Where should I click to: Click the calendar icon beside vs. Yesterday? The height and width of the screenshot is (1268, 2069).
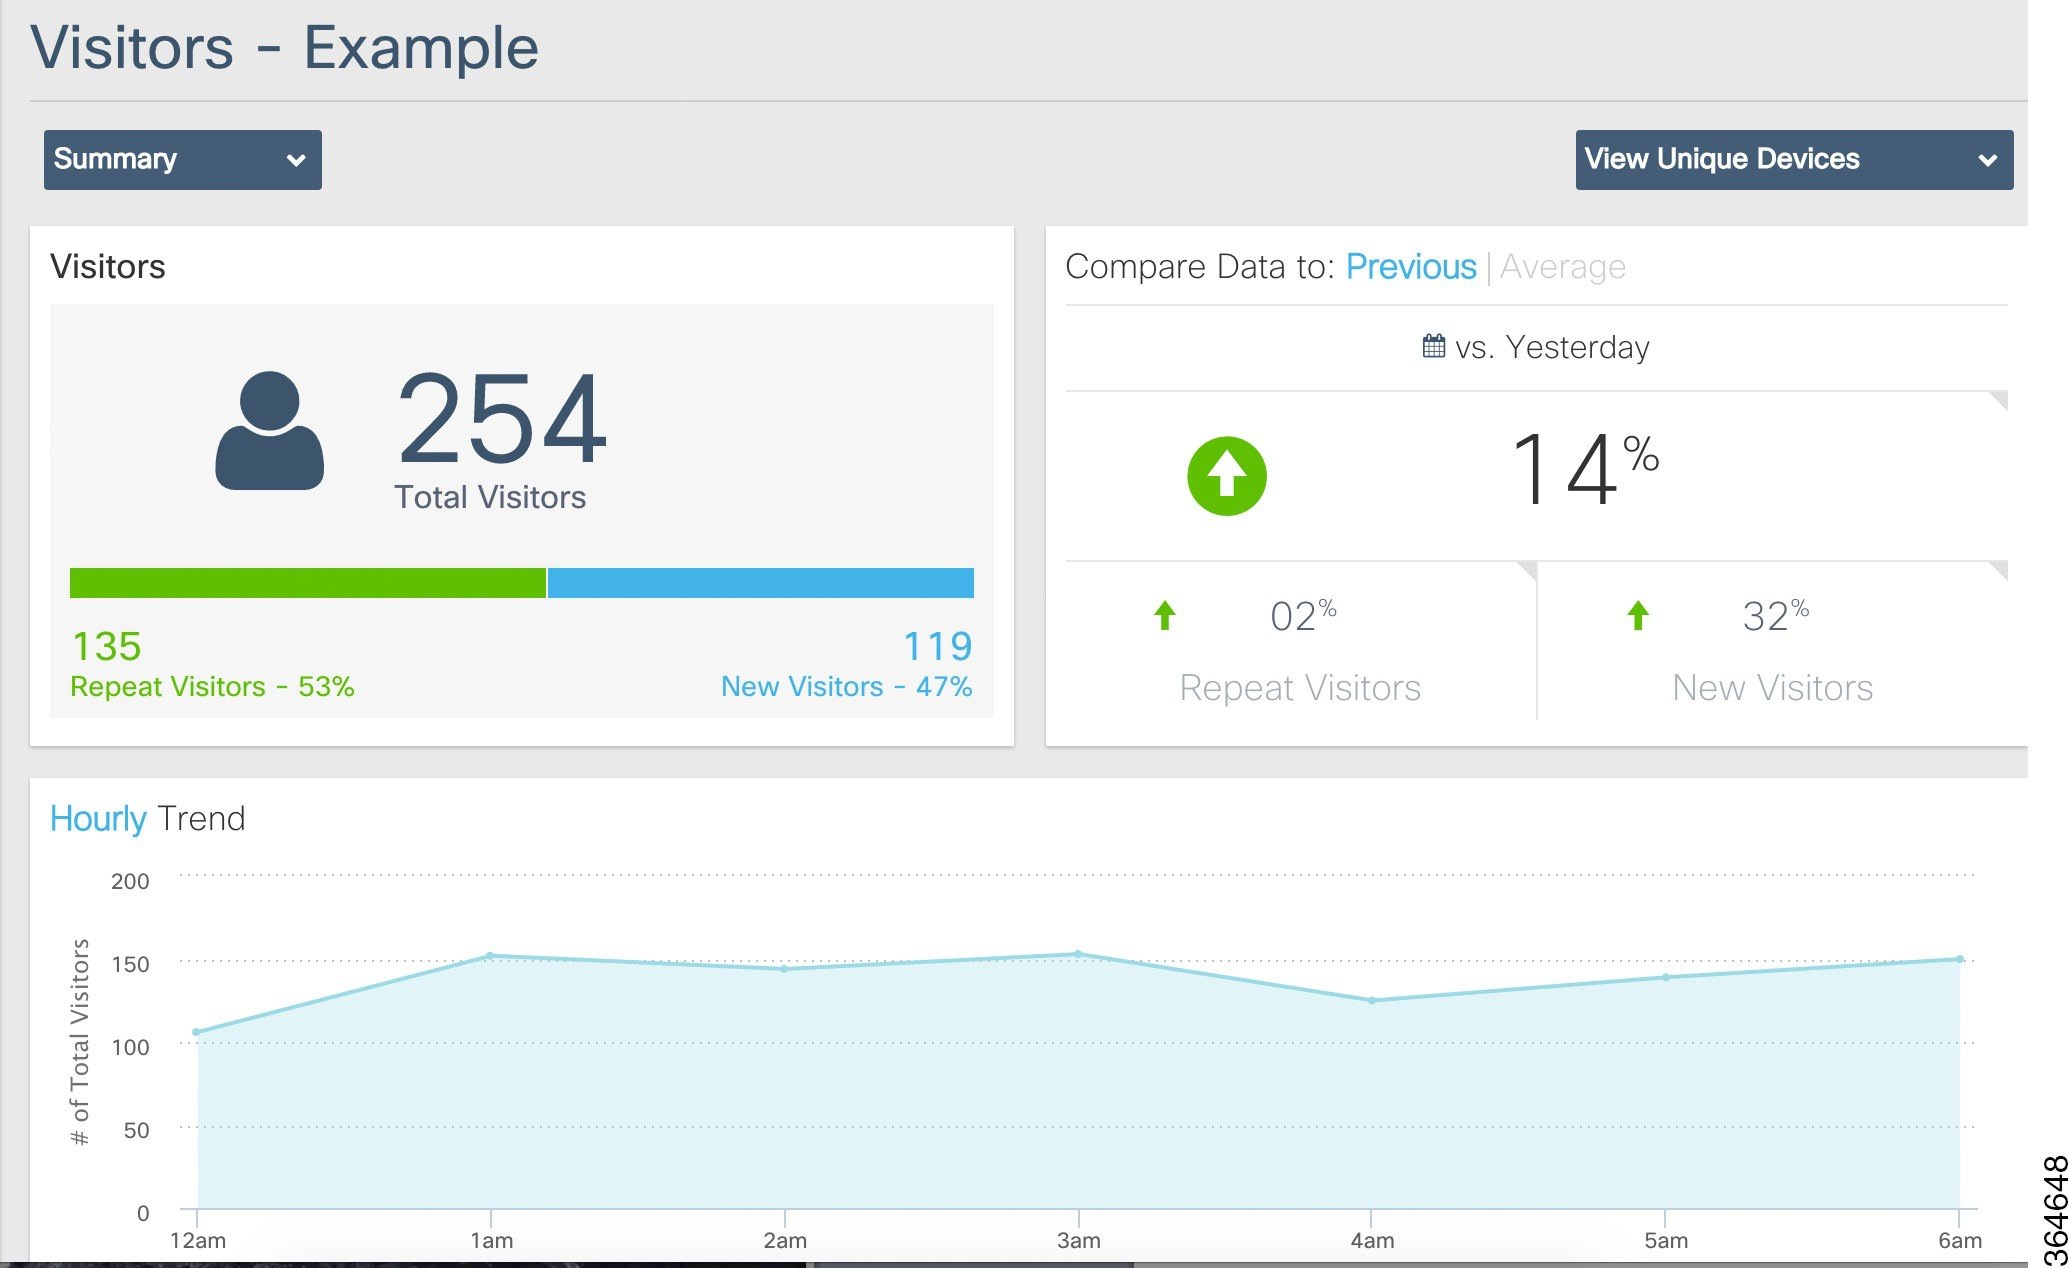pos(1433,346)
